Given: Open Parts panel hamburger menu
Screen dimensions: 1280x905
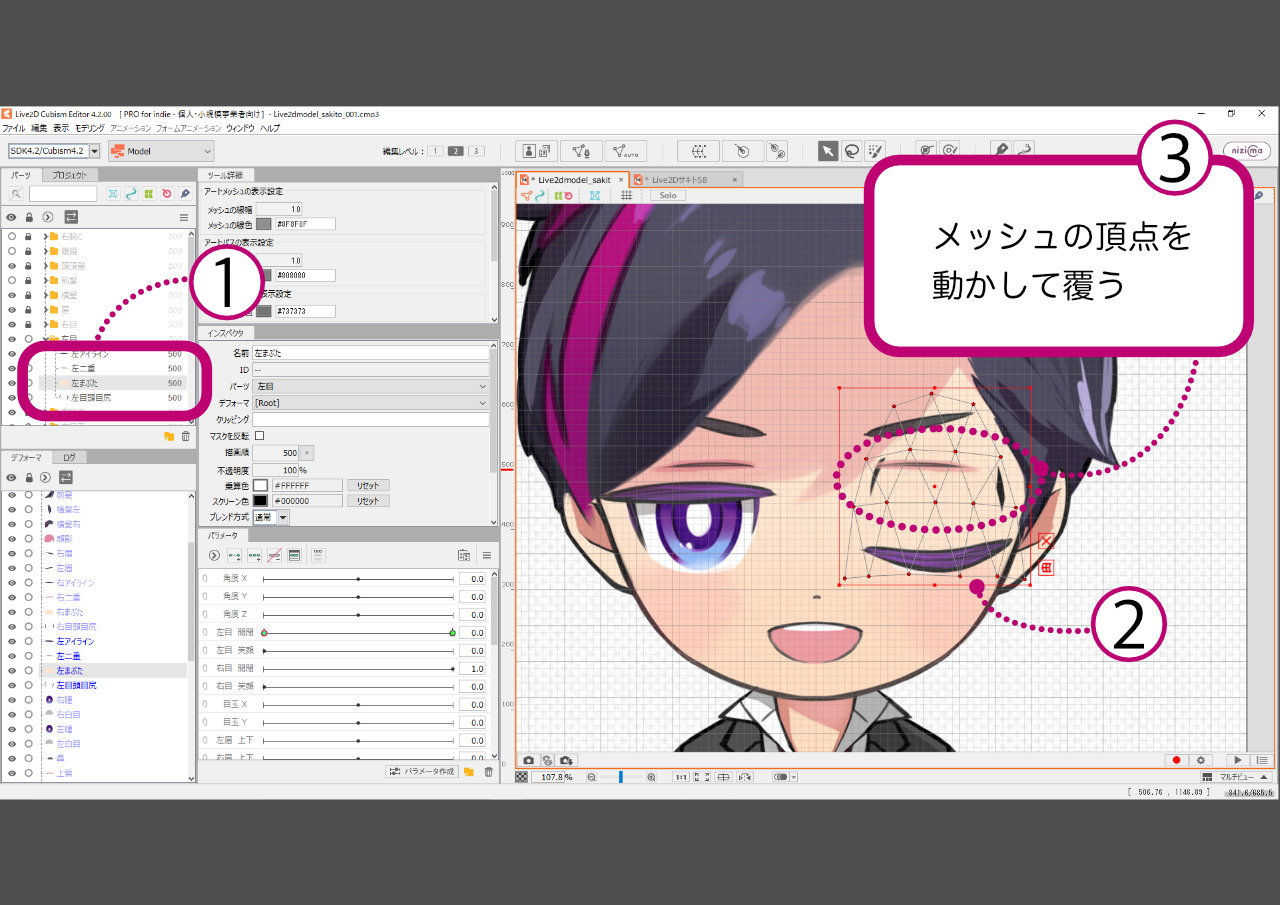Looking at the screenshot, I should click(x=183, y=216).
